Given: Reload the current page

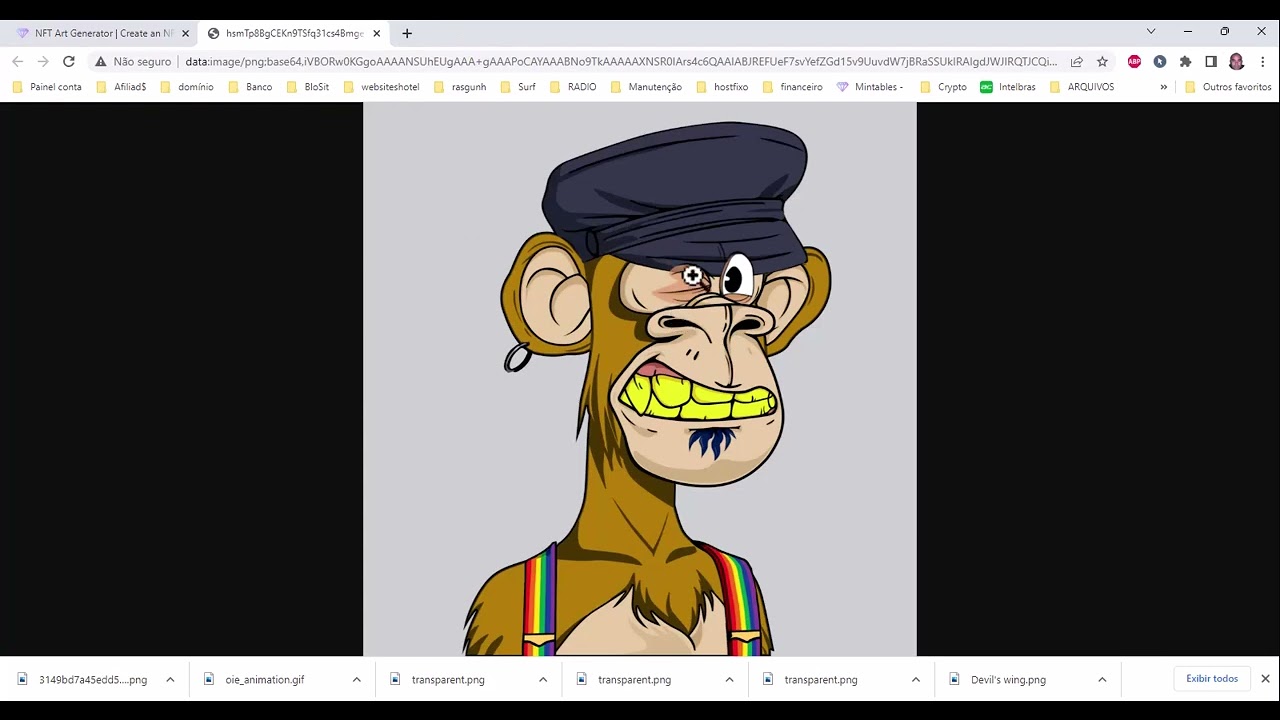Looking at the screenshot, I should click(69, 61).
